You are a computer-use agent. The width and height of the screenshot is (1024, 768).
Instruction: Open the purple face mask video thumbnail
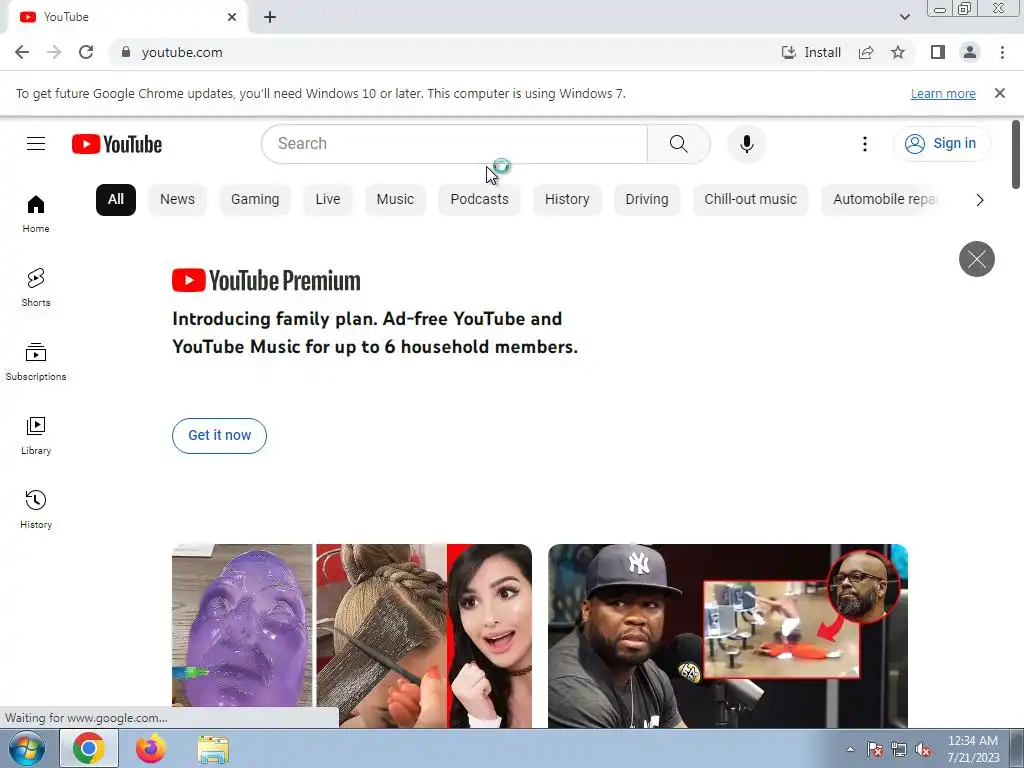point(352,635)
